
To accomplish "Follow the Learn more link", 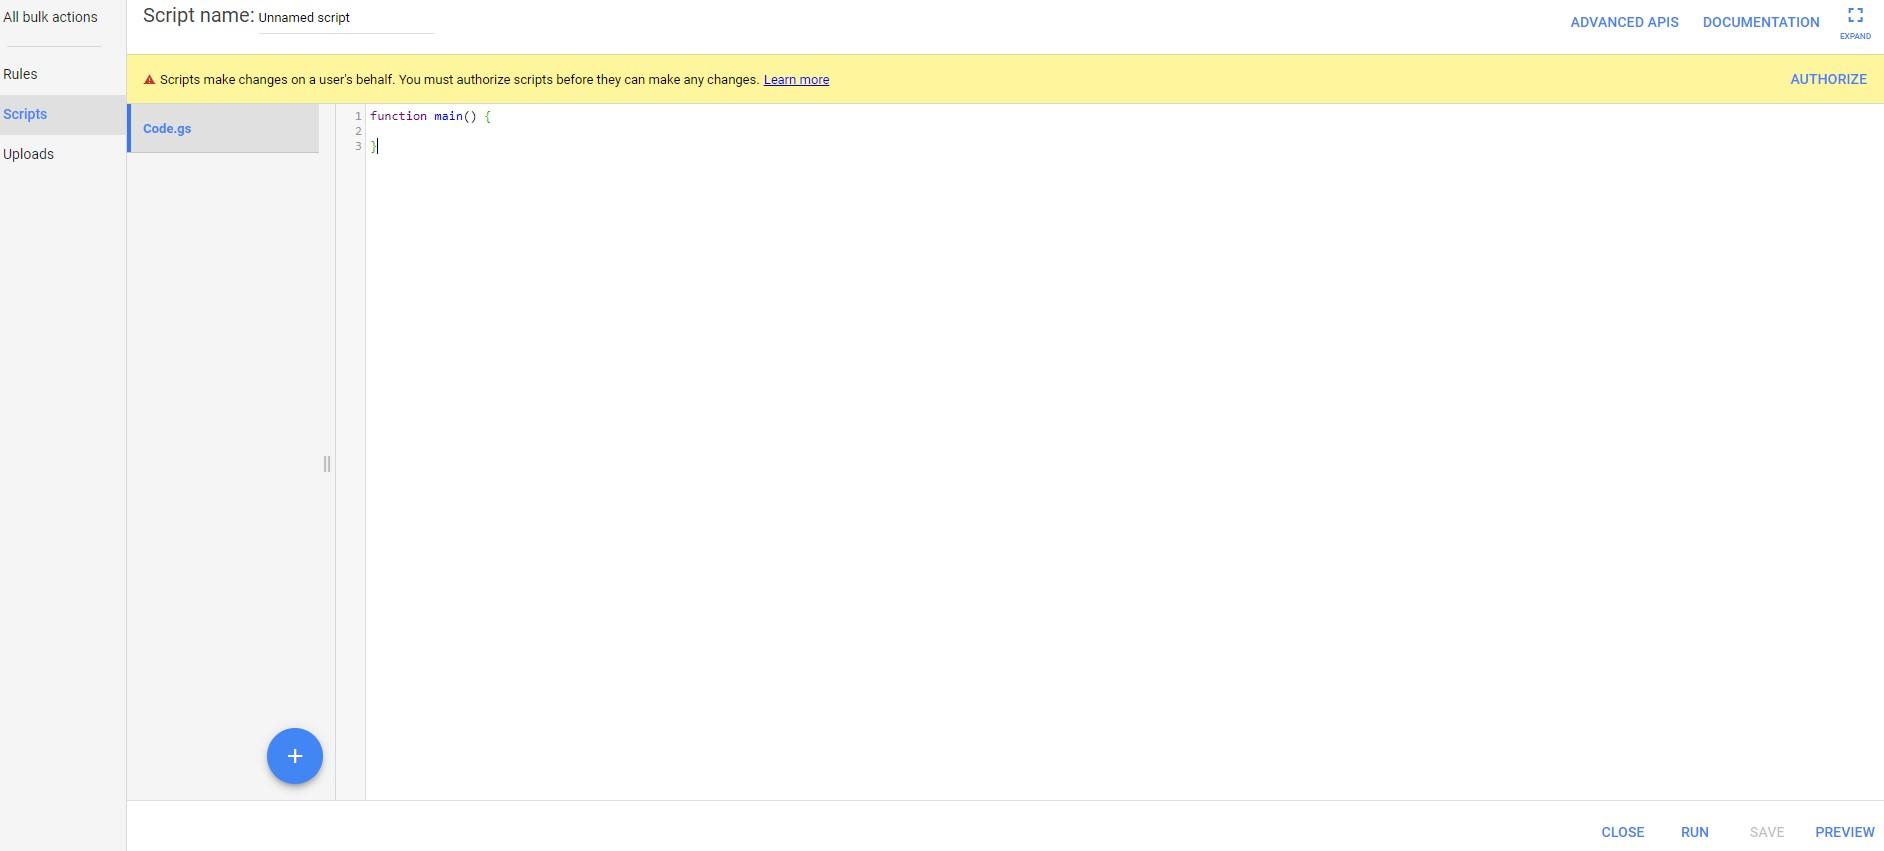I will [x=796, y=80].
